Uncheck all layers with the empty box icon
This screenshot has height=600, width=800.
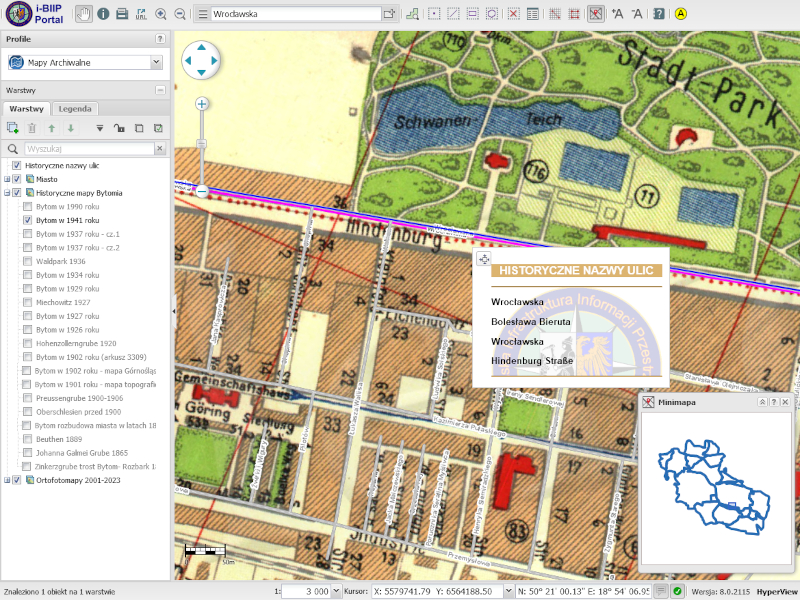point(139,128)
